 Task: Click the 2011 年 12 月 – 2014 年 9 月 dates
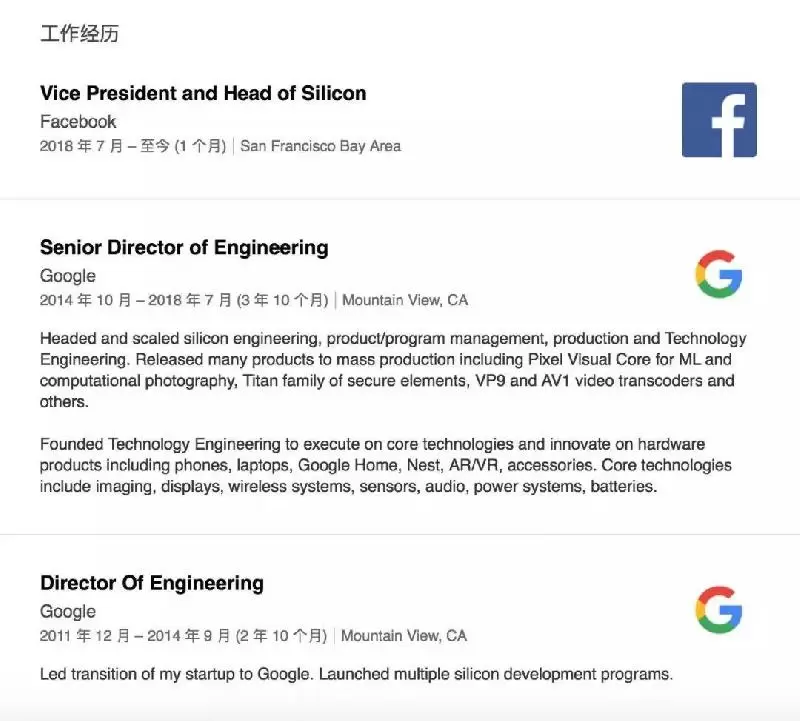[135, 635]
